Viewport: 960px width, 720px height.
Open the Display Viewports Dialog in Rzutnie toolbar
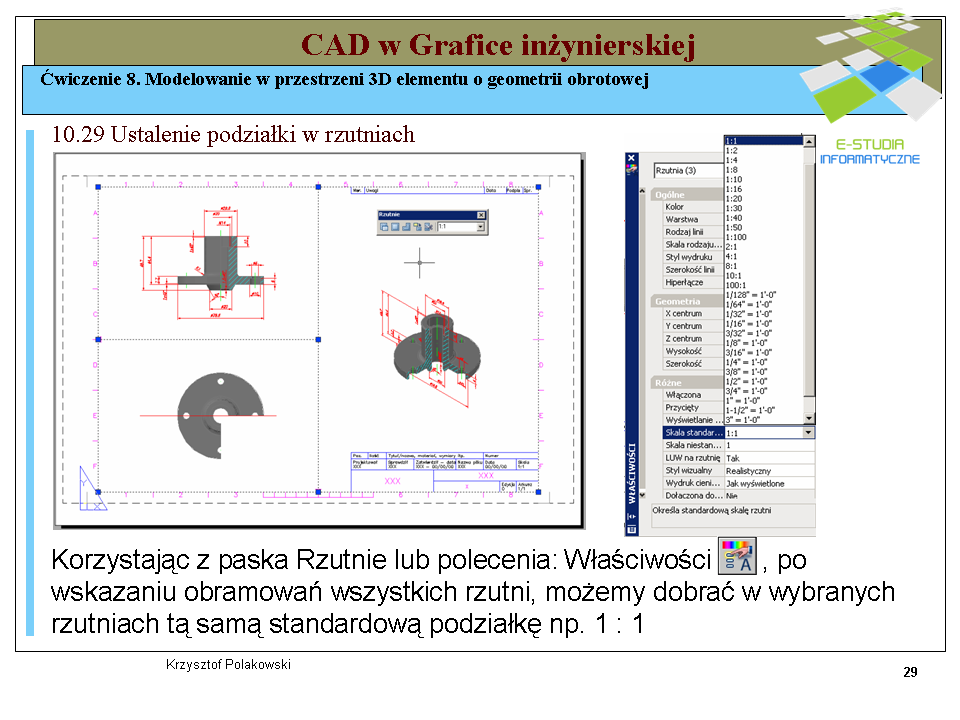[x=384, y=227]
